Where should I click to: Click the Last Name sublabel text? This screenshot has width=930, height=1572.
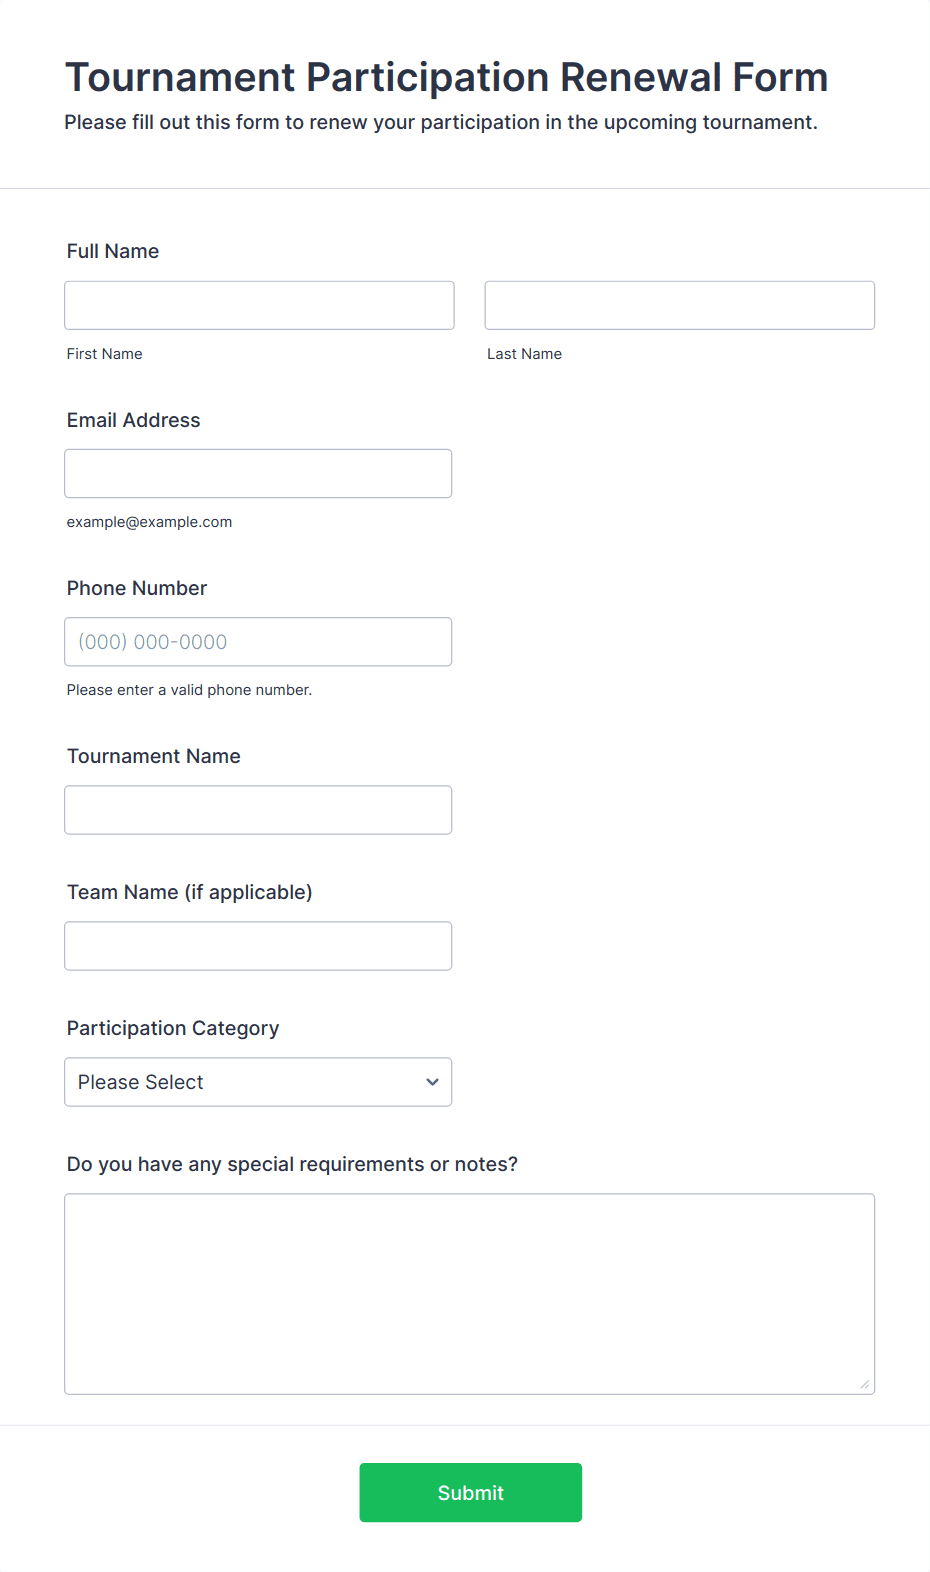[x=524, y=354]
